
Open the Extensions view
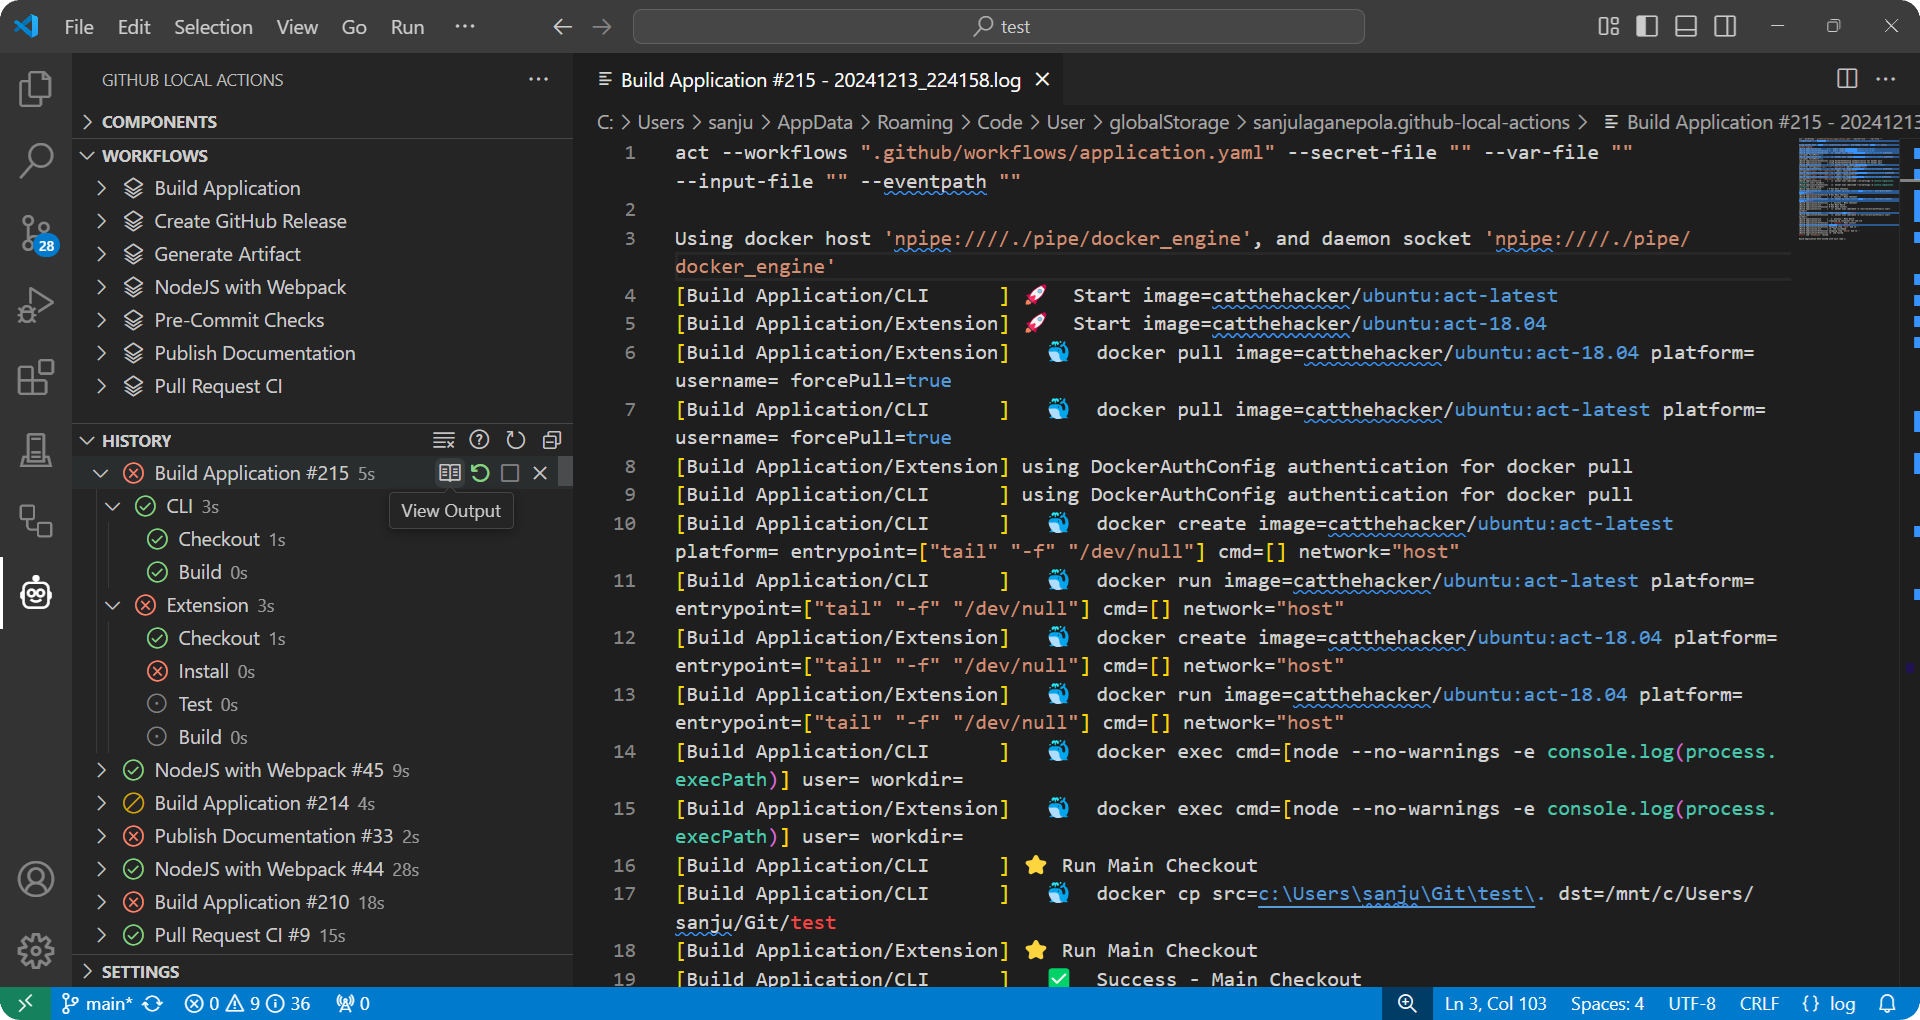point(36,378)
